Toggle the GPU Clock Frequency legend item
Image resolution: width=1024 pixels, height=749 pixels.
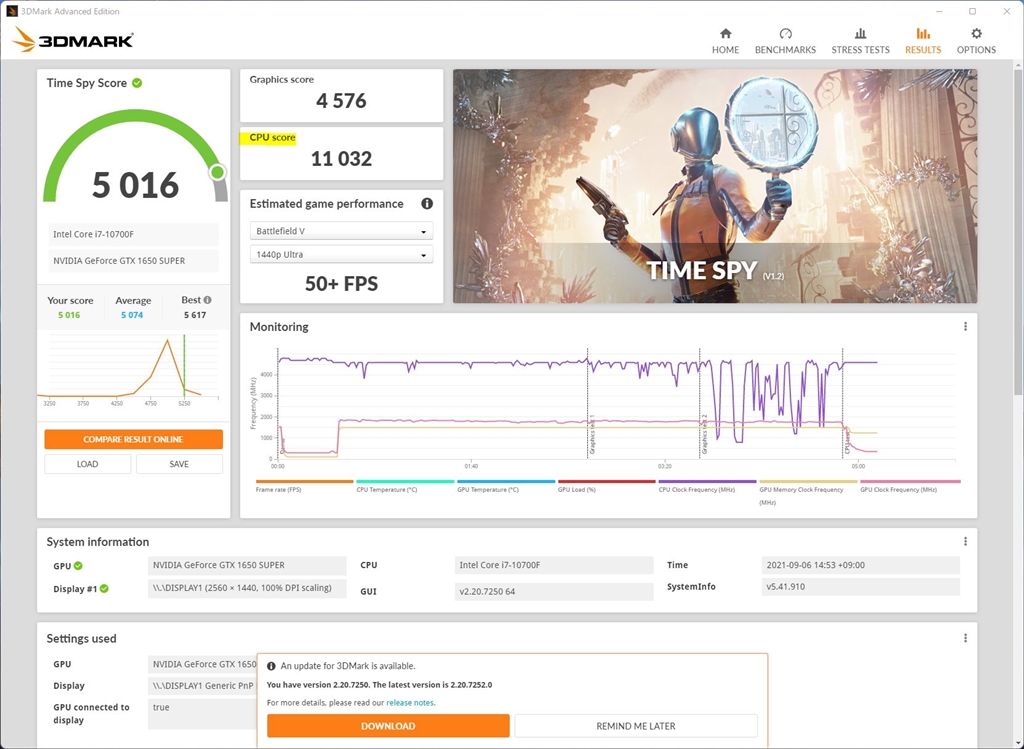910,486
